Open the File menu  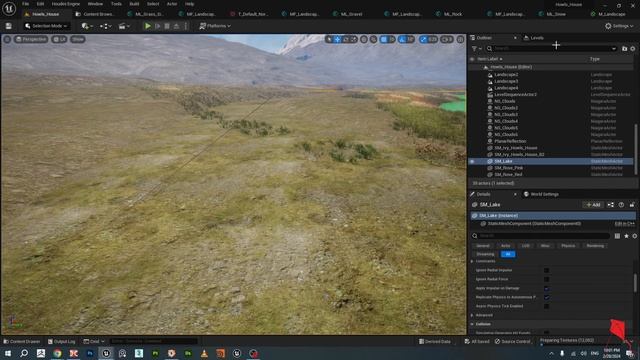(25, 4)
